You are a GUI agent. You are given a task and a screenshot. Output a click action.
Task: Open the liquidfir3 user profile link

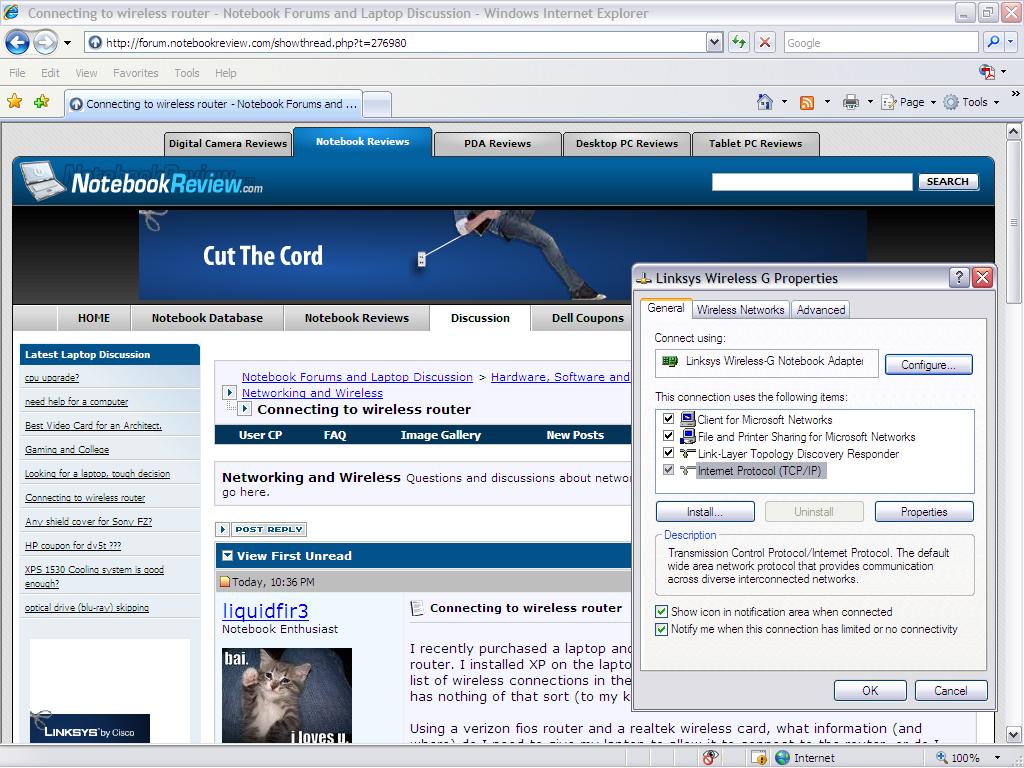(x=265, y=611)
